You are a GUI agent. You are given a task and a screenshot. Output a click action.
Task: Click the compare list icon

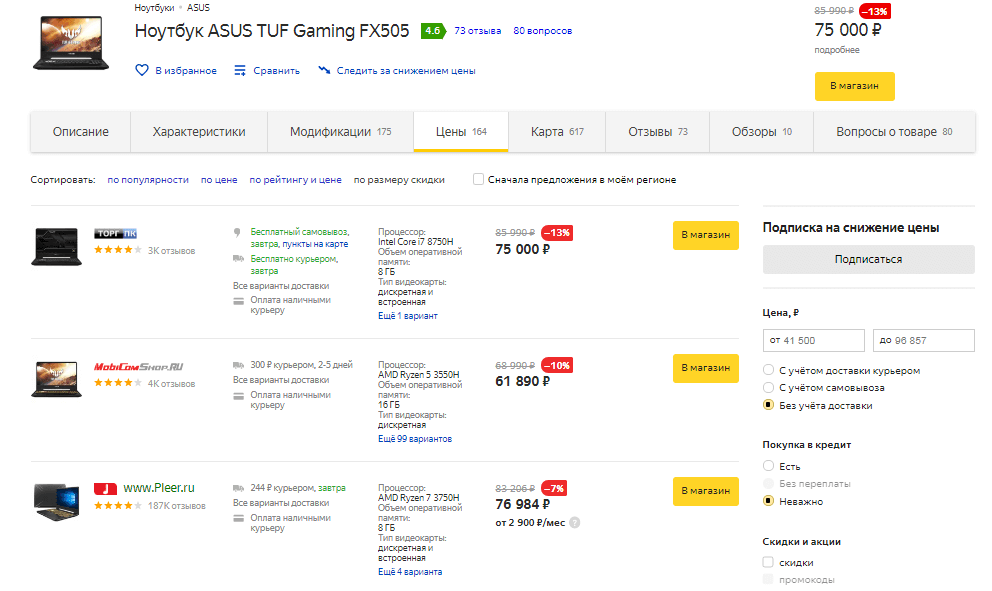coord(240,70)
